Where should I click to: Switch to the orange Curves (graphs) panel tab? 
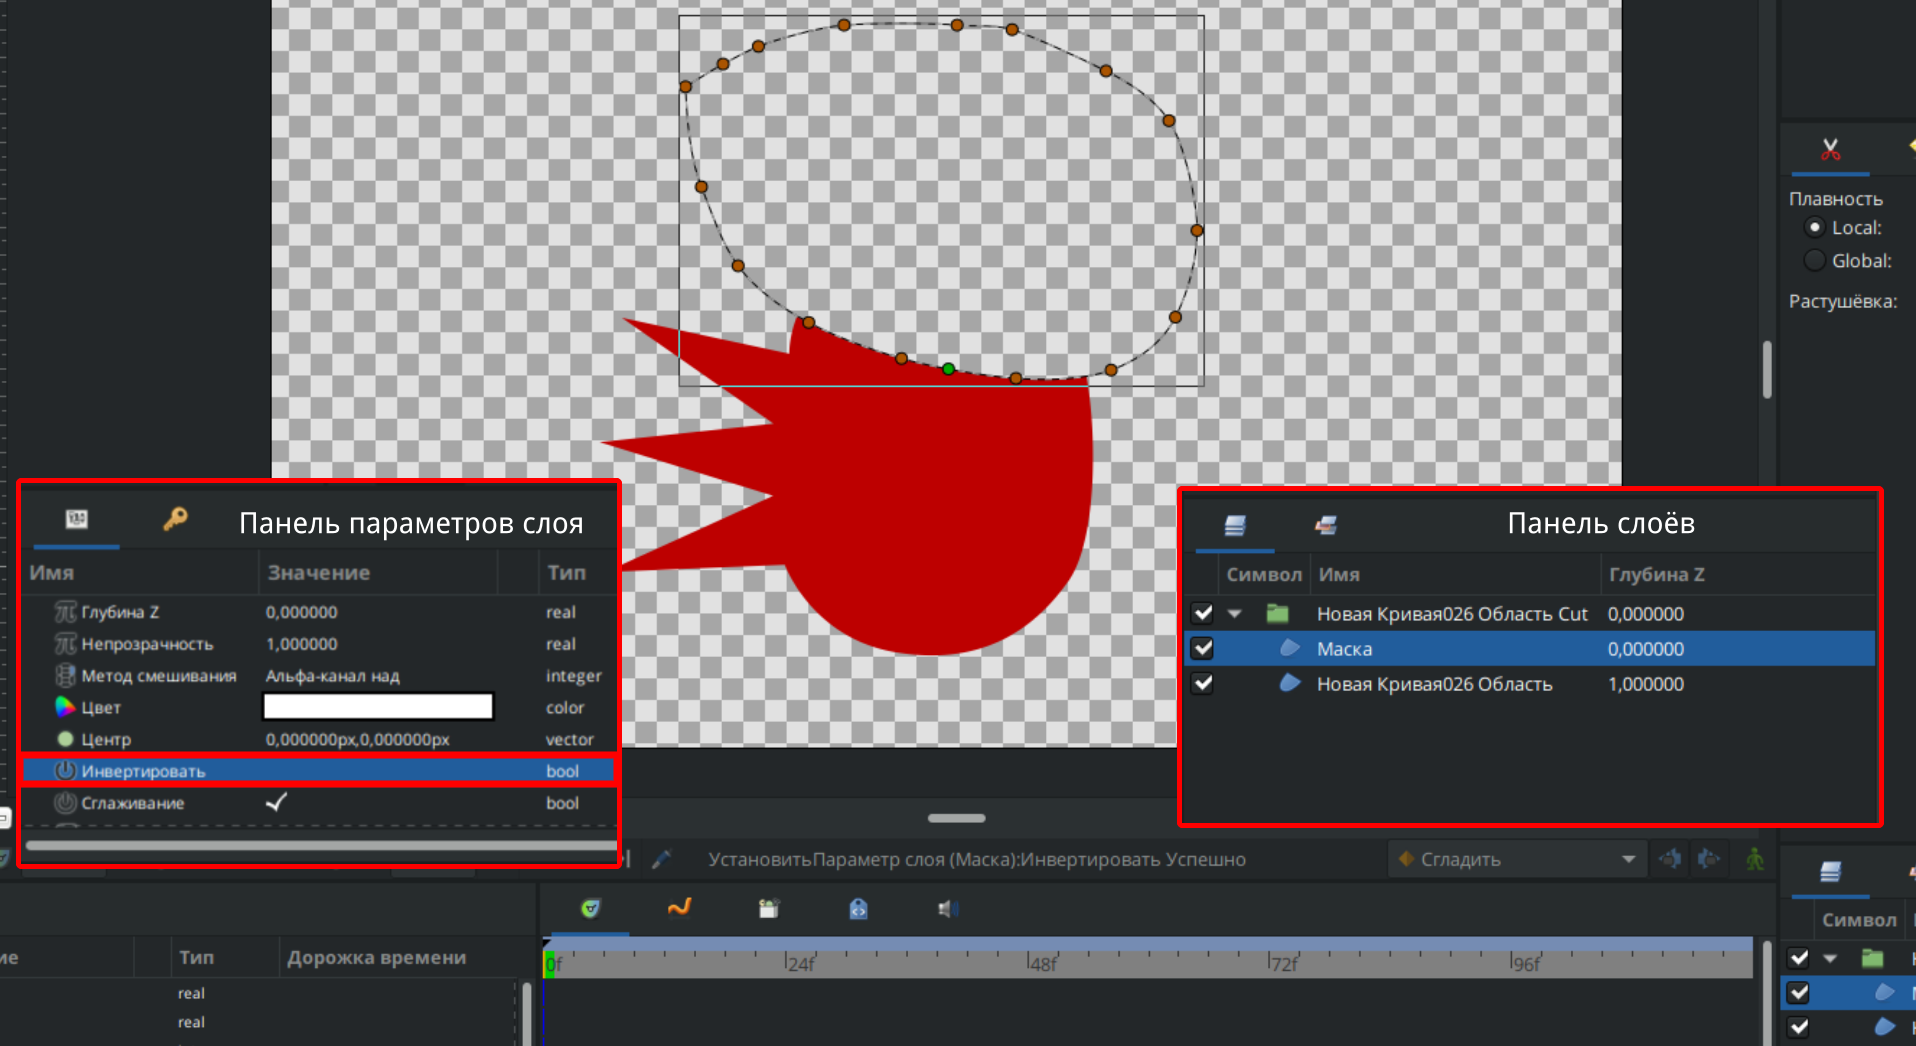(679, 908)
